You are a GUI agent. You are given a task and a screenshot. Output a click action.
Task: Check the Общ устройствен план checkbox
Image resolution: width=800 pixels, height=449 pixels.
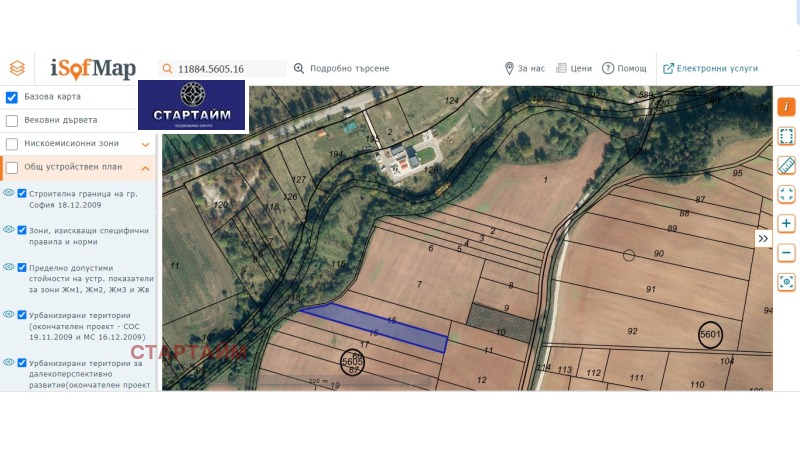coord(12,167)
